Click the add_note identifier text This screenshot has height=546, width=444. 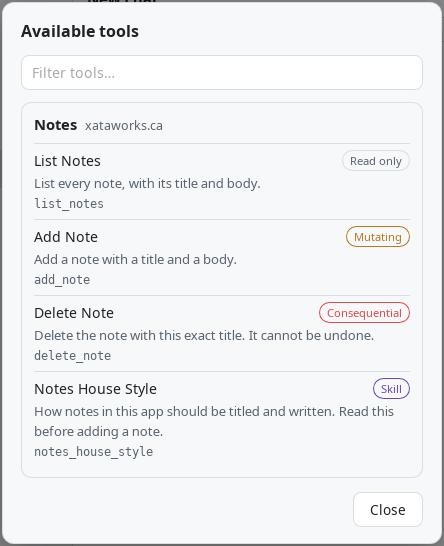click(62, 280)
